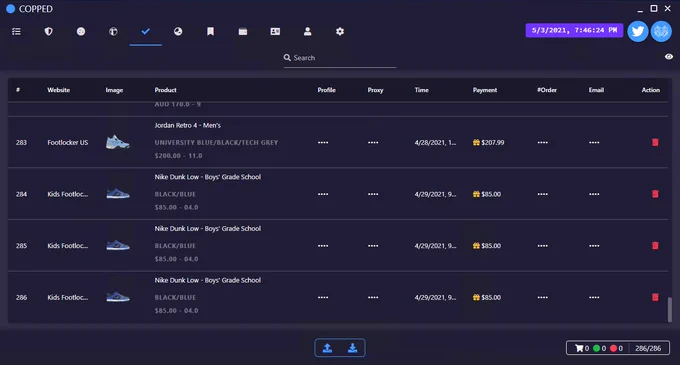The width and height of the screenshot is (680, 365).
Task: Select the checkmark success tab
Action: (146, 31)
